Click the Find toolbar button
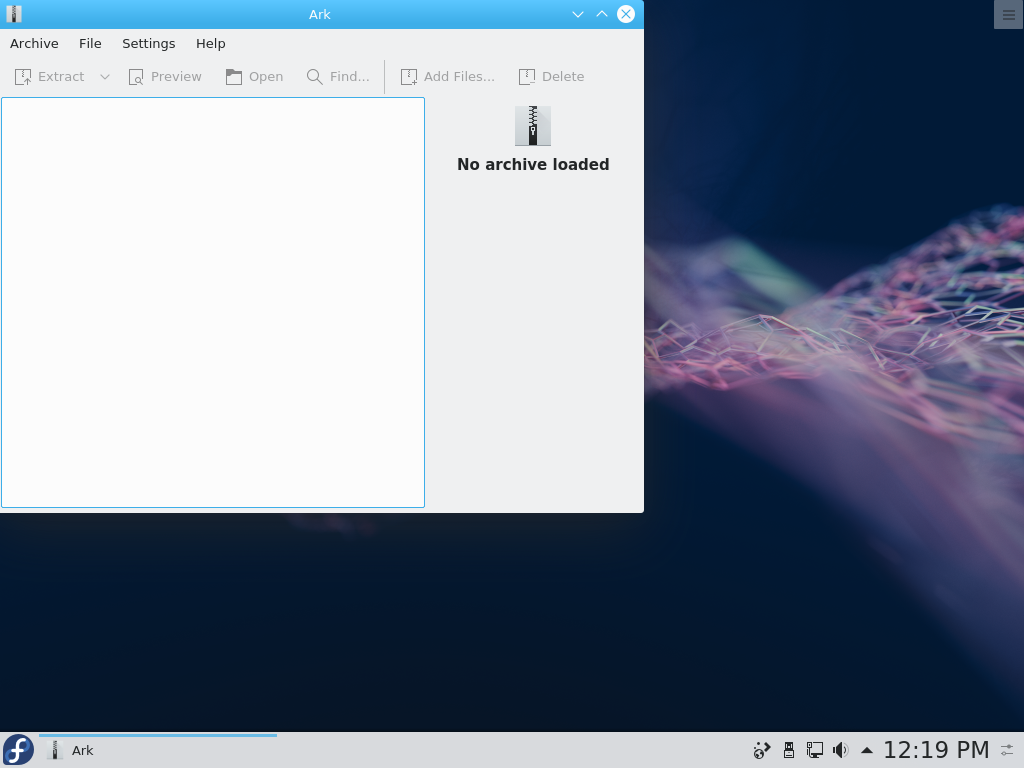Viewport: 1024px width, 768px height. [338, 77]
